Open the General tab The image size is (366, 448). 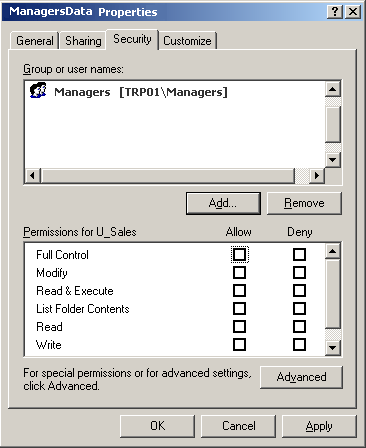coord(35,41)
